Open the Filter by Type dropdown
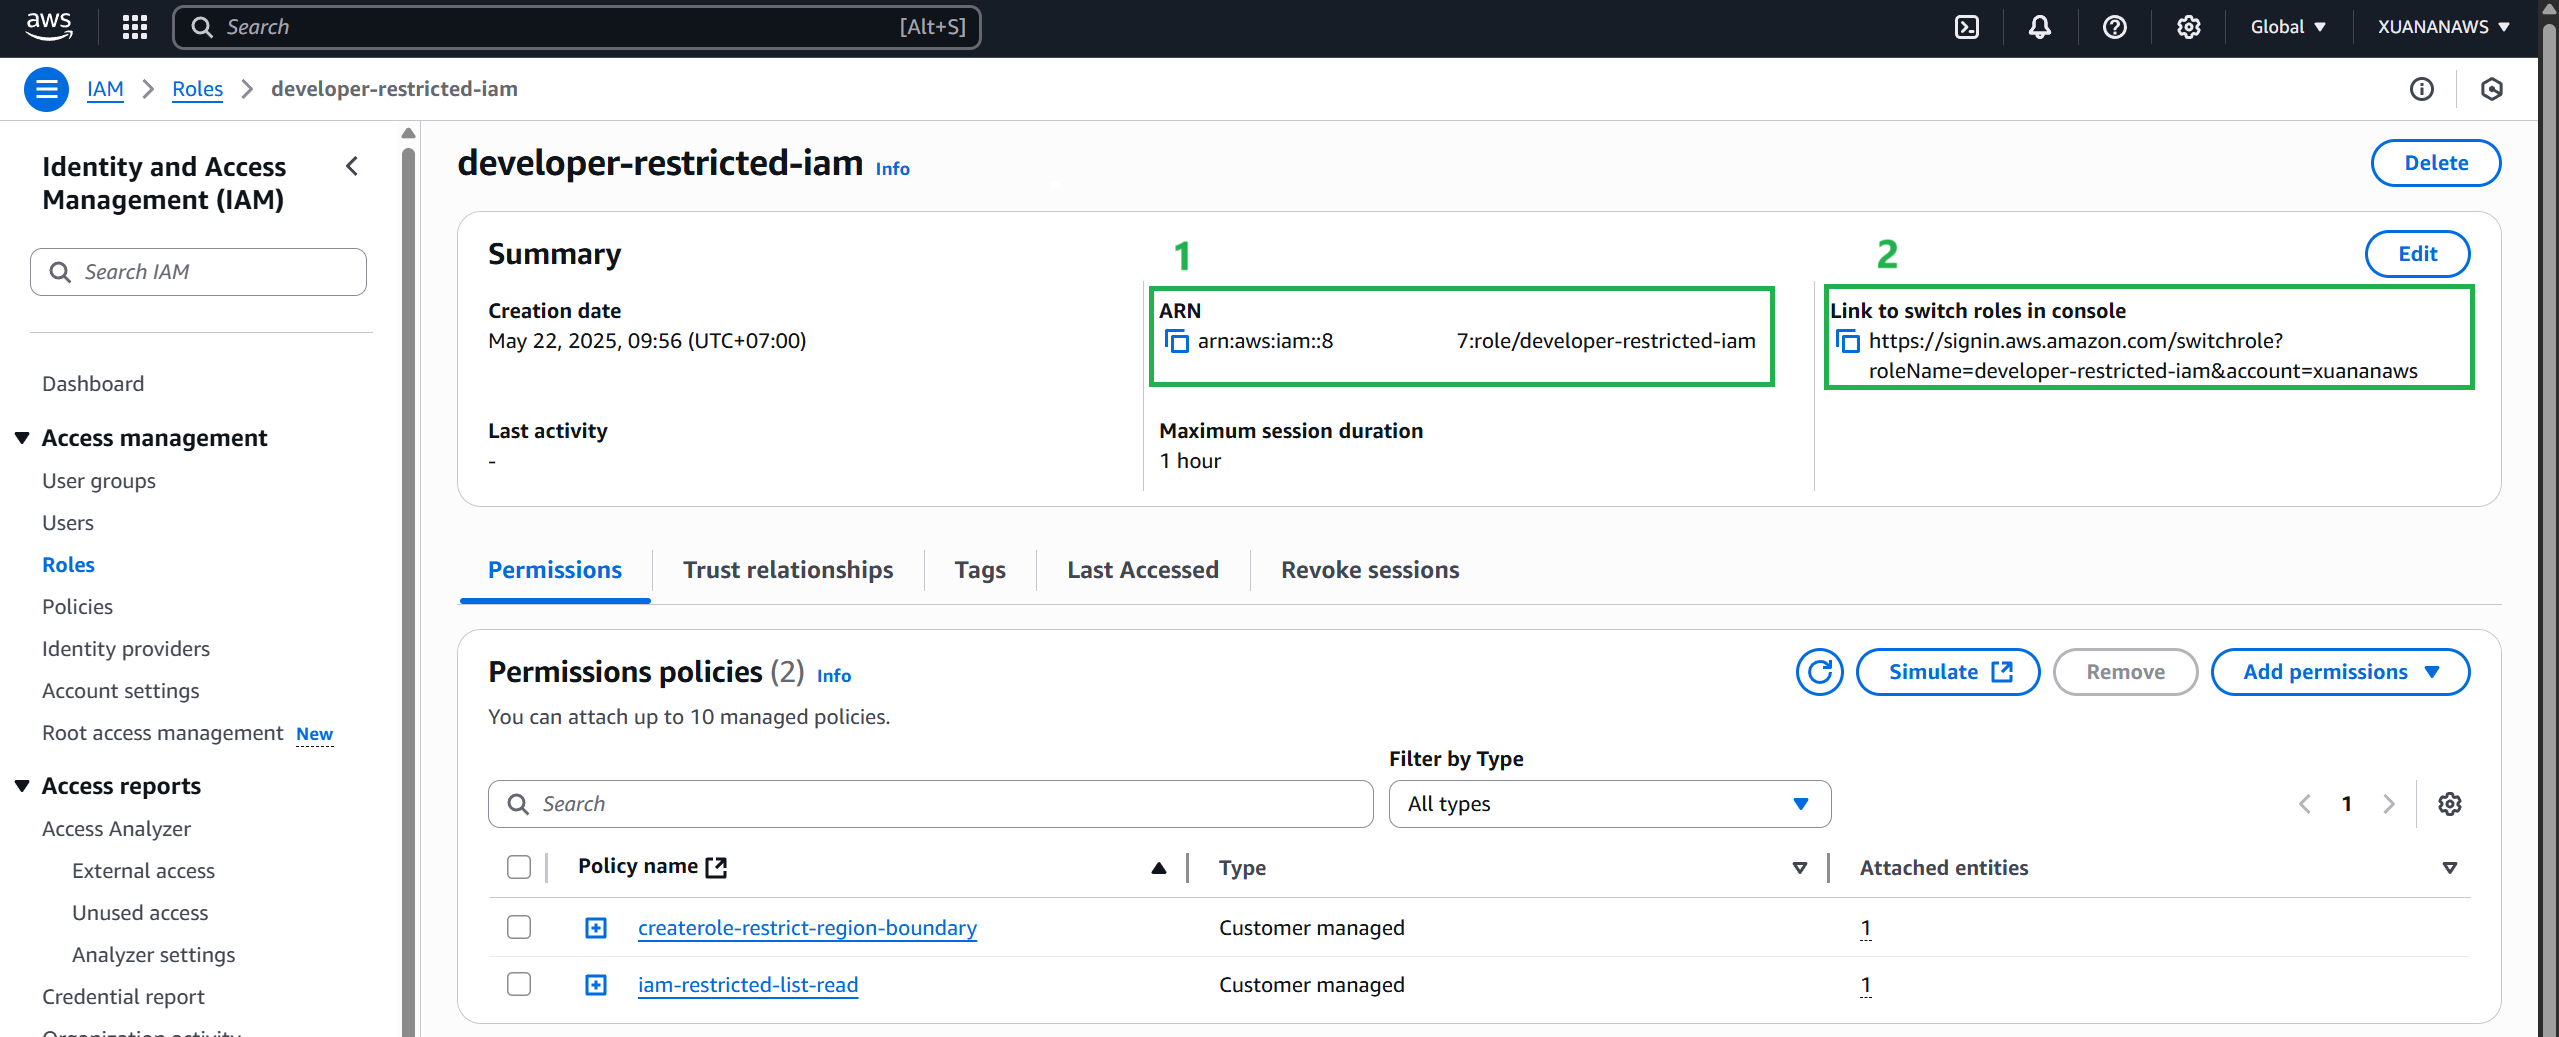This screenshot has width=2559, height=1037. click(x=1609, y=804)
